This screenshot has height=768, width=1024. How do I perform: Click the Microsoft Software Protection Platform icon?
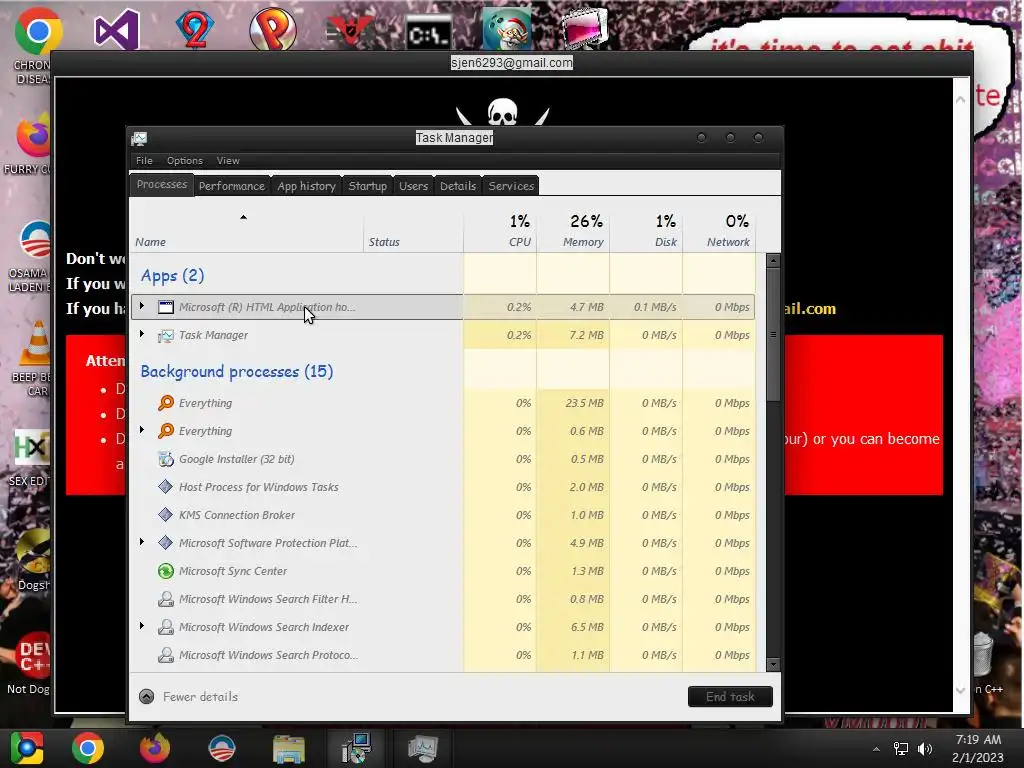coord(166,543)
